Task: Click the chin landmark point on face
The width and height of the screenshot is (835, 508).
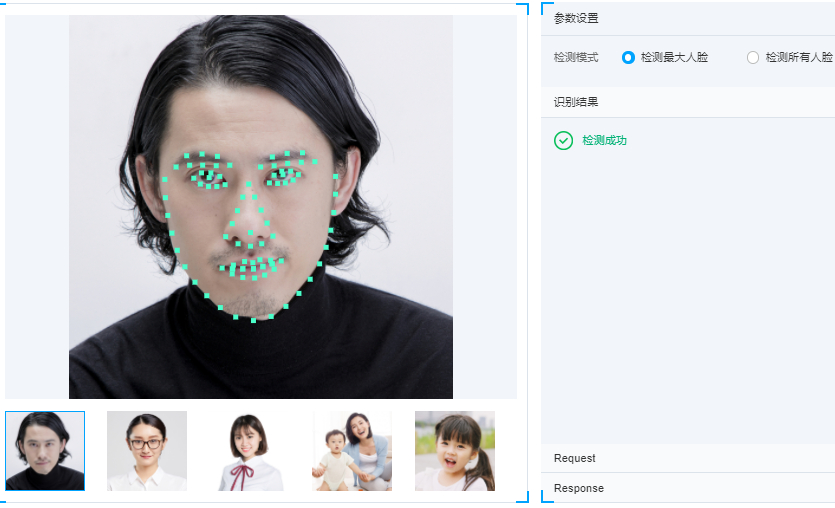Action: pyautogui.click(x=253, y=321)
